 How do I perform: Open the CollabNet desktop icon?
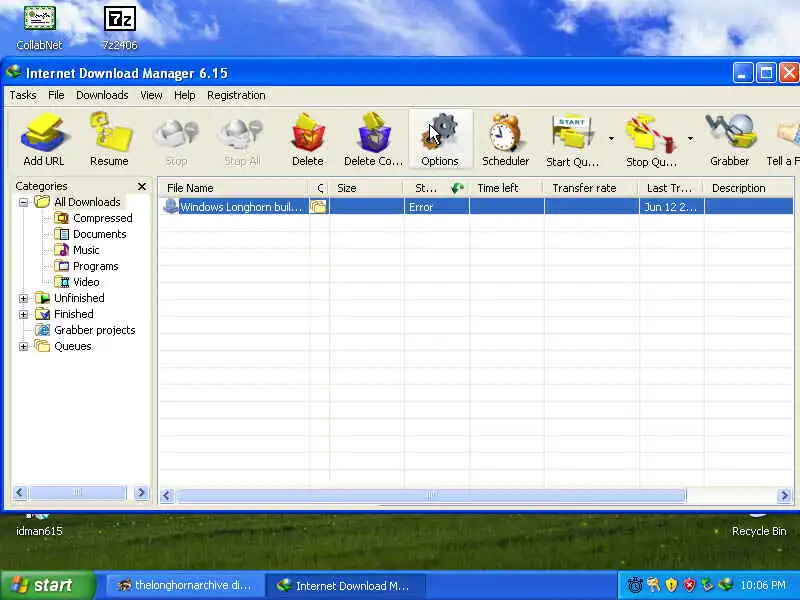39,28
